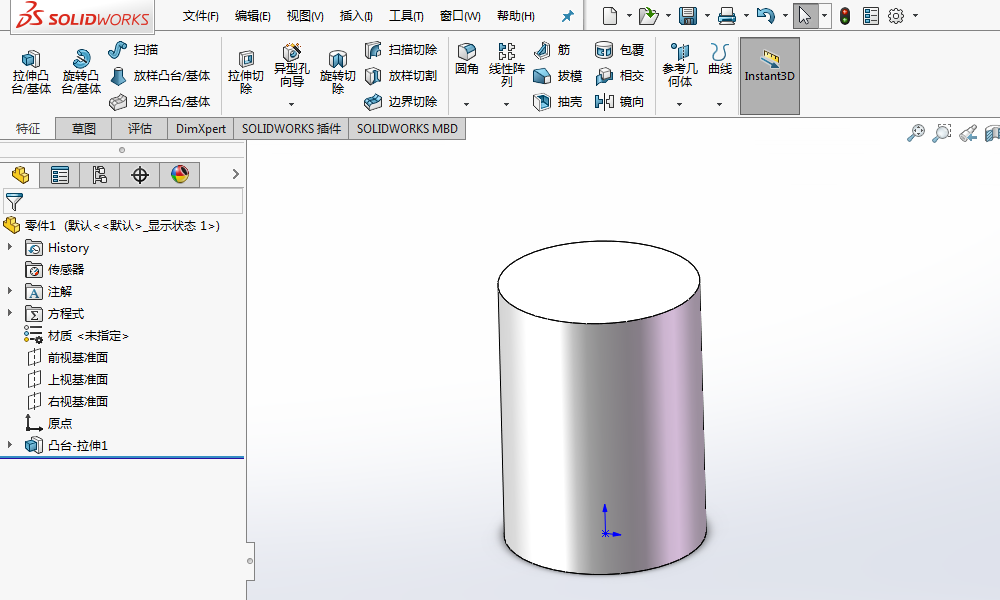The image size is (1000, 600).
Task: Select the 圆角 fillet tool
Action: coord(467,60)
